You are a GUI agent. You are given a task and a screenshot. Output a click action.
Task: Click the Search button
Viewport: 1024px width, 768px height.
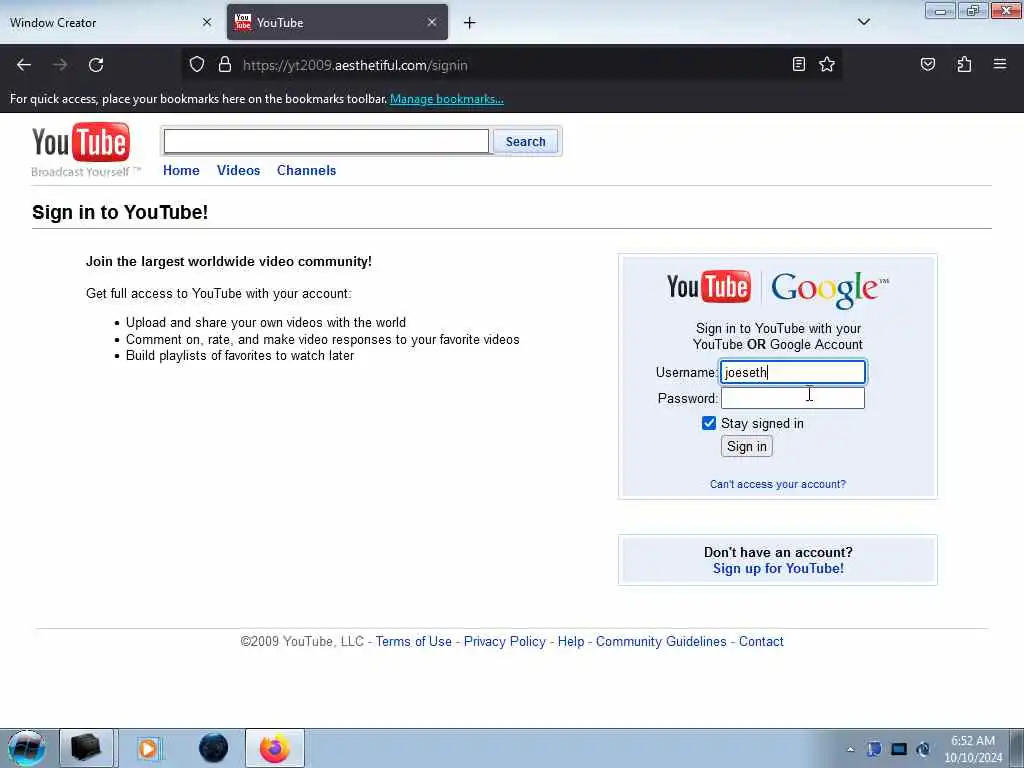(x=526, y=142)
